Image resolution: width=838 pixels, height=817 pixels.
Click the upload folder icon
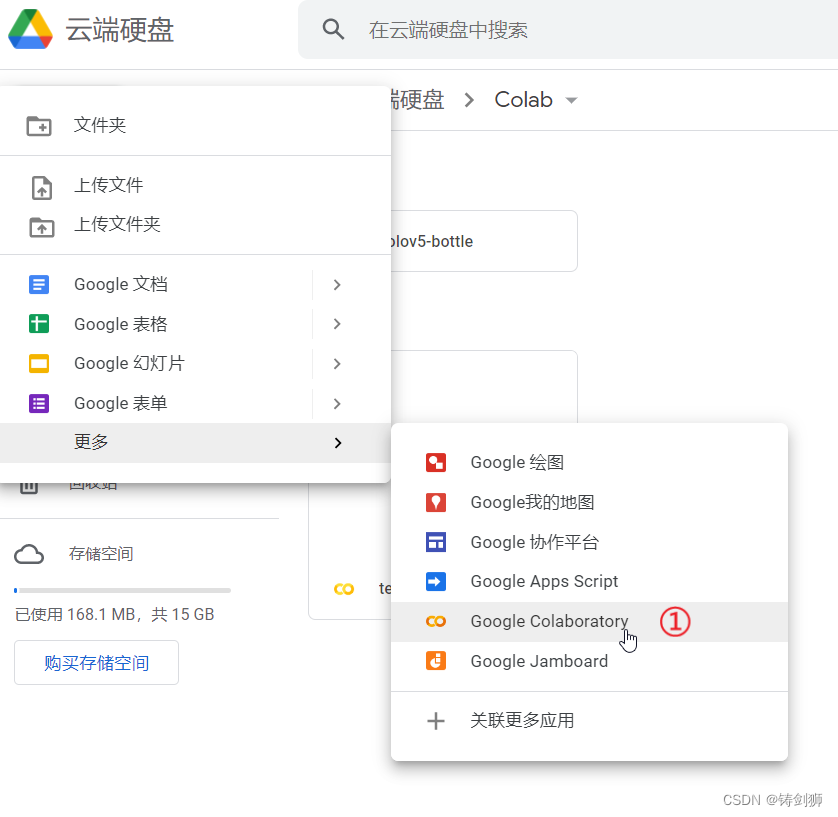42,227
